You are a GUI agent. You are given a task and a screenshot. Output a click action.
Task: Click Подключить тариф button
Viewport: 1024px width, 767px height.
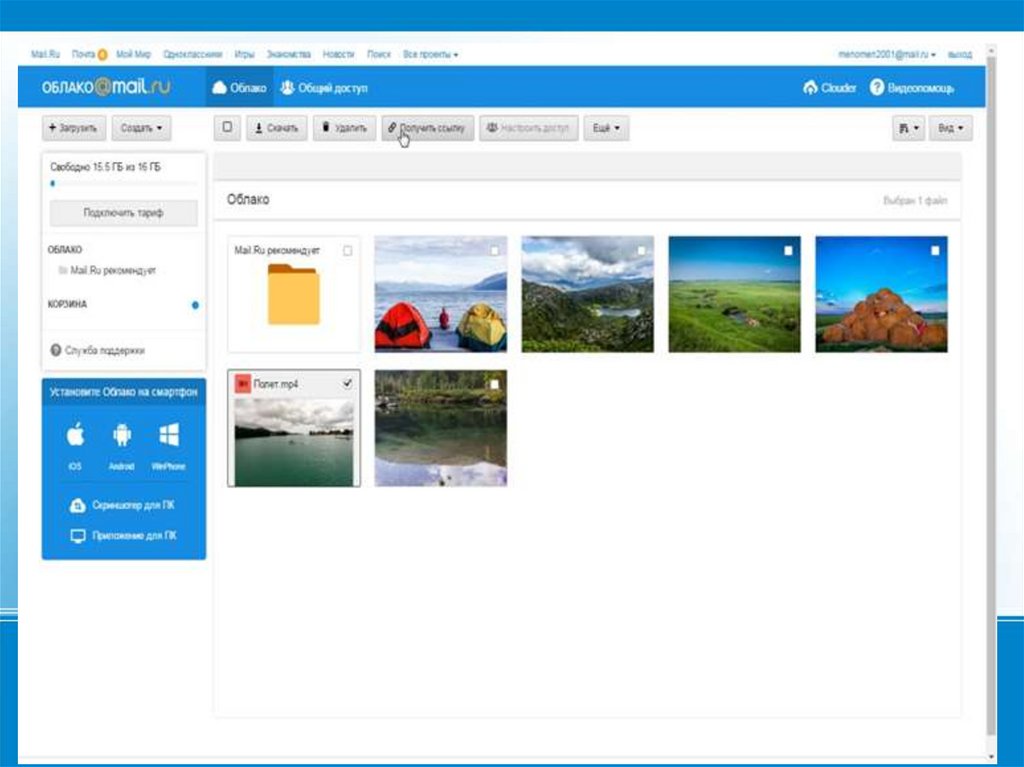click(123, 213)
